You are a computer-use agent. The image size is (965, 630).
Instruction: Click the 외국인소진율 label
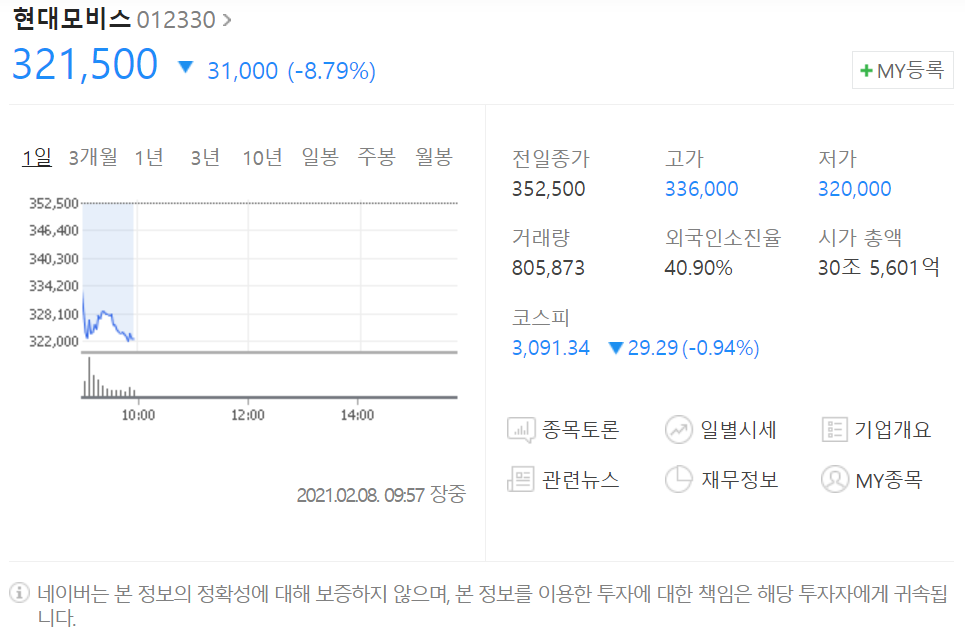point(723,237)
